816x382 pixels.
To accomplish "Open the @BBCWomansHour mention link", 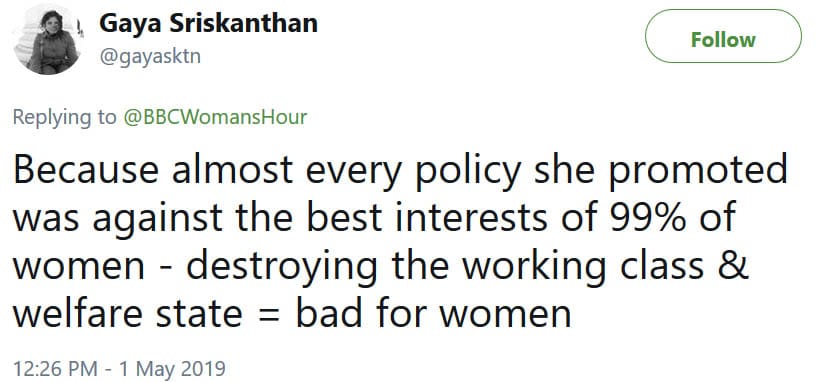I will tap(215, 117).
